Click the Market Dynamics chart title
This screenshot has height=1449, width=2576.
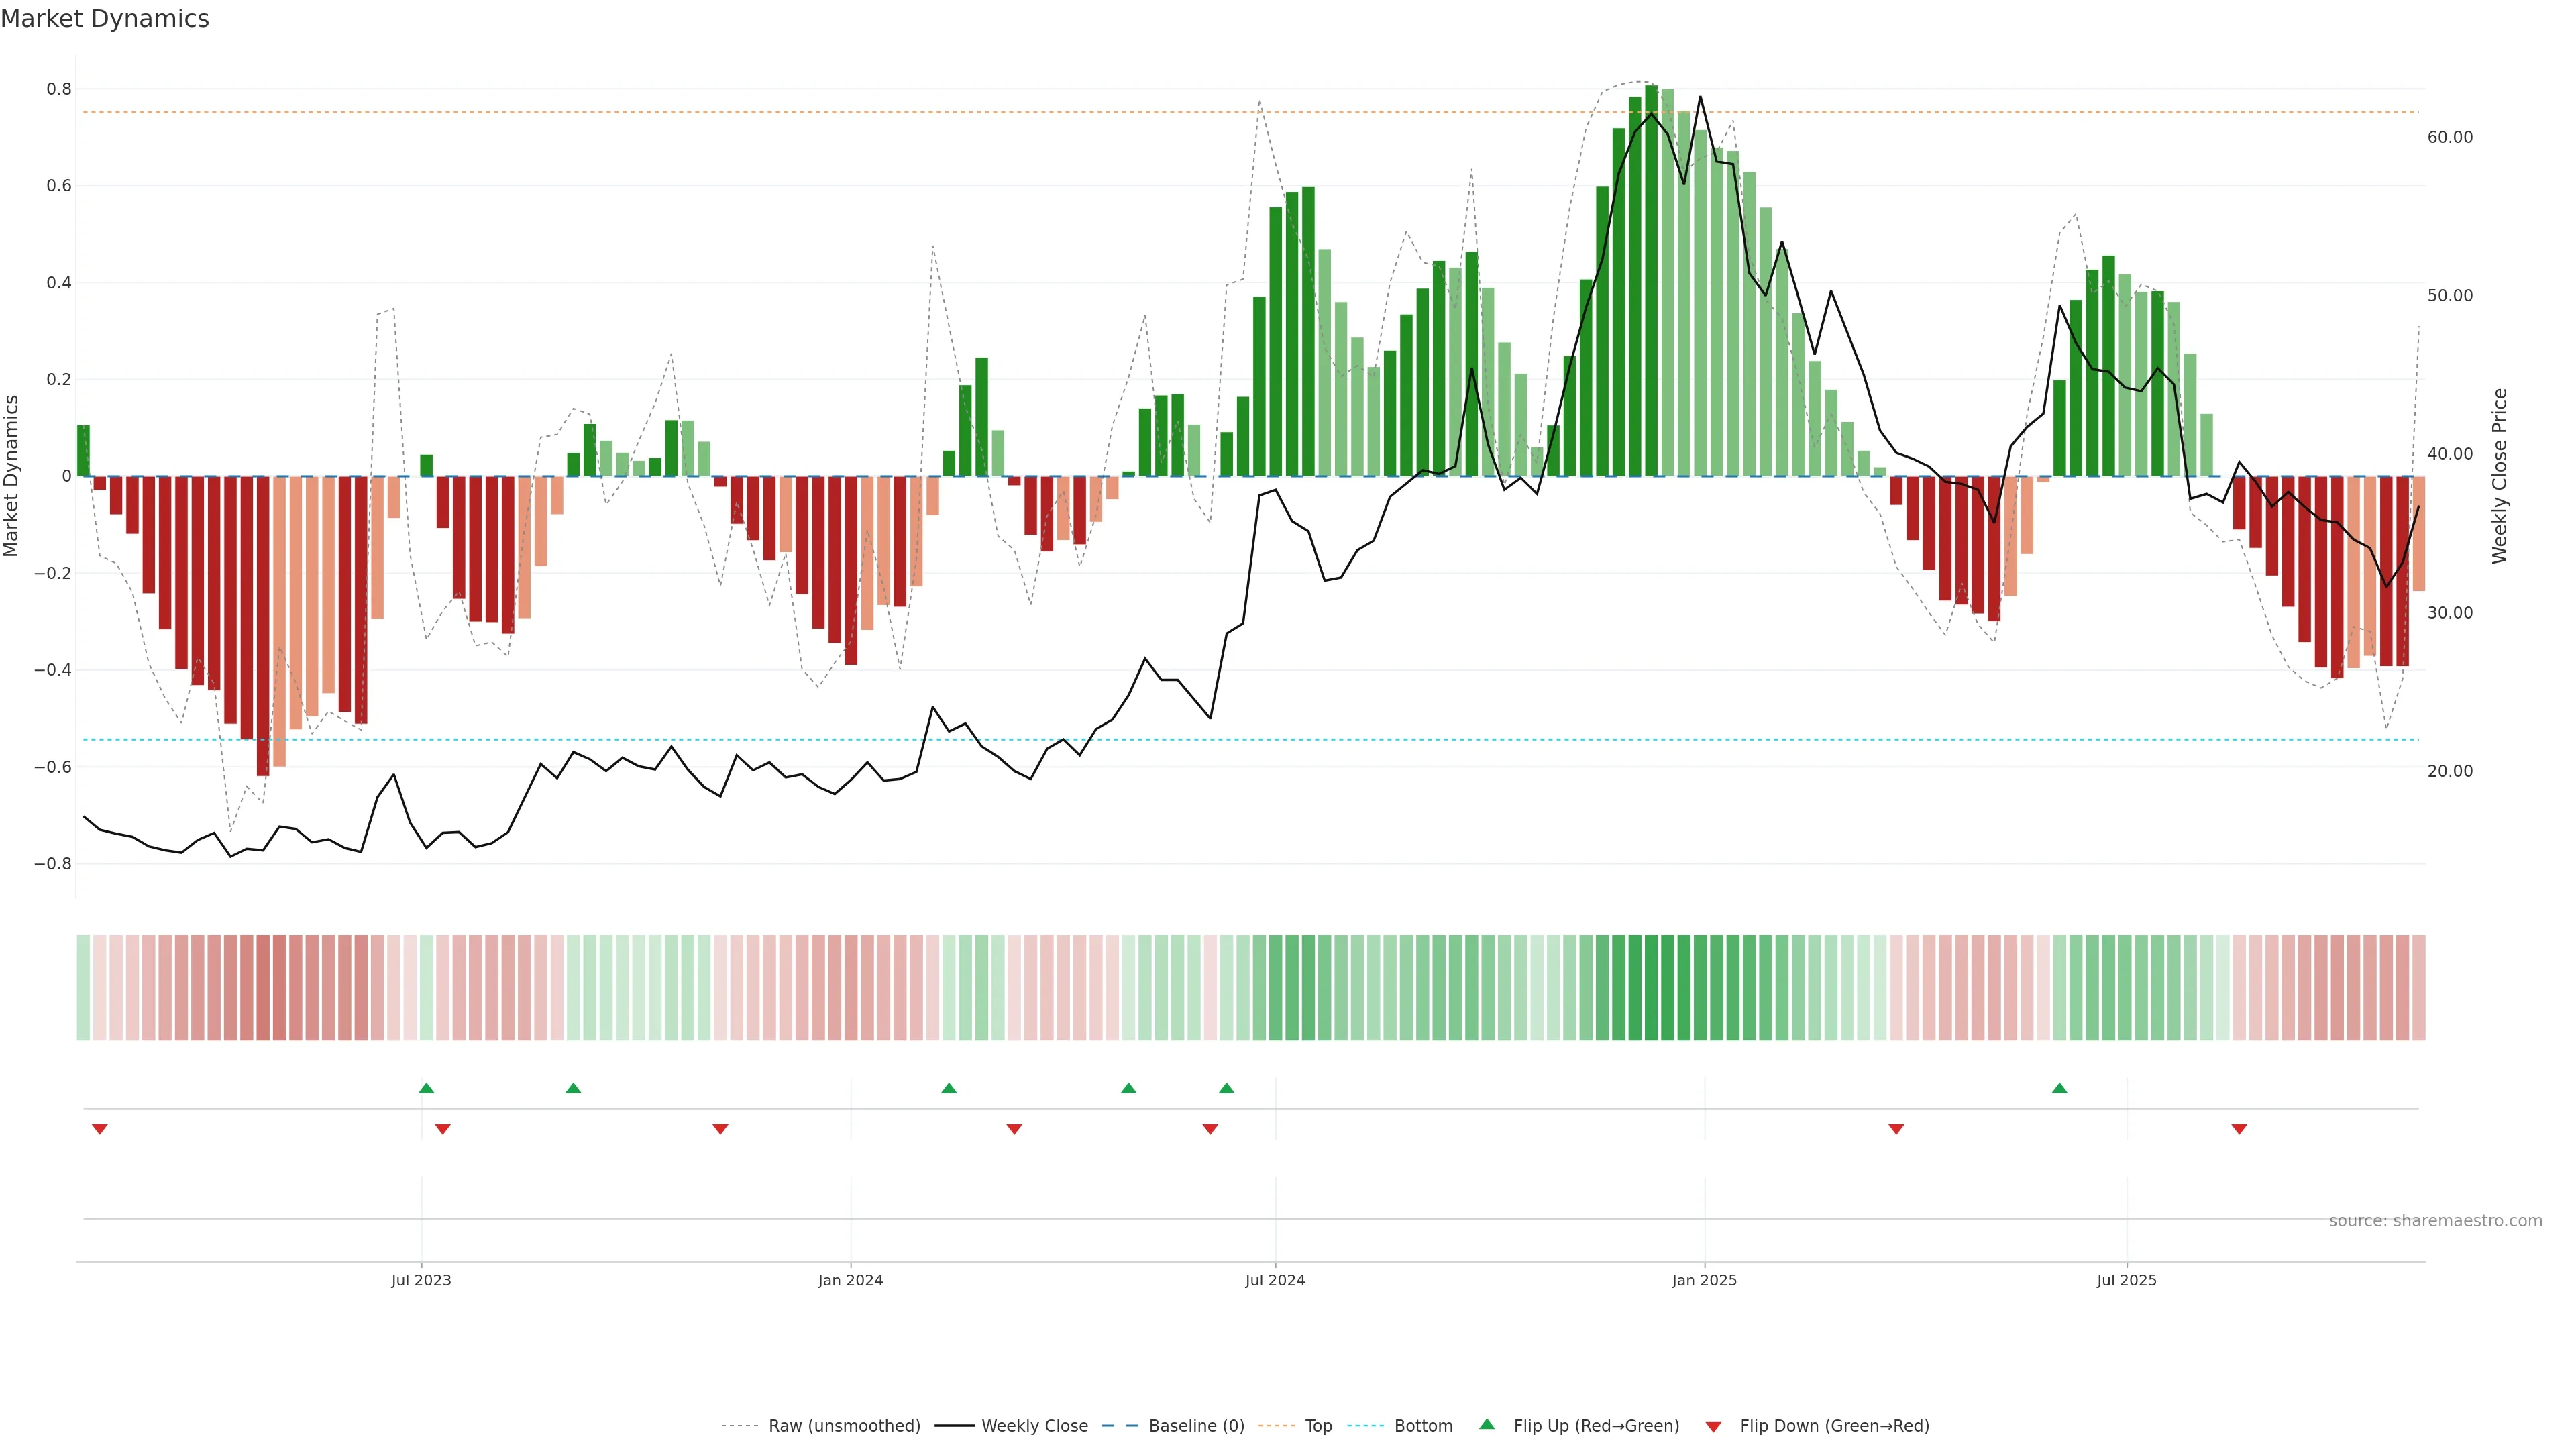point(105,19)
